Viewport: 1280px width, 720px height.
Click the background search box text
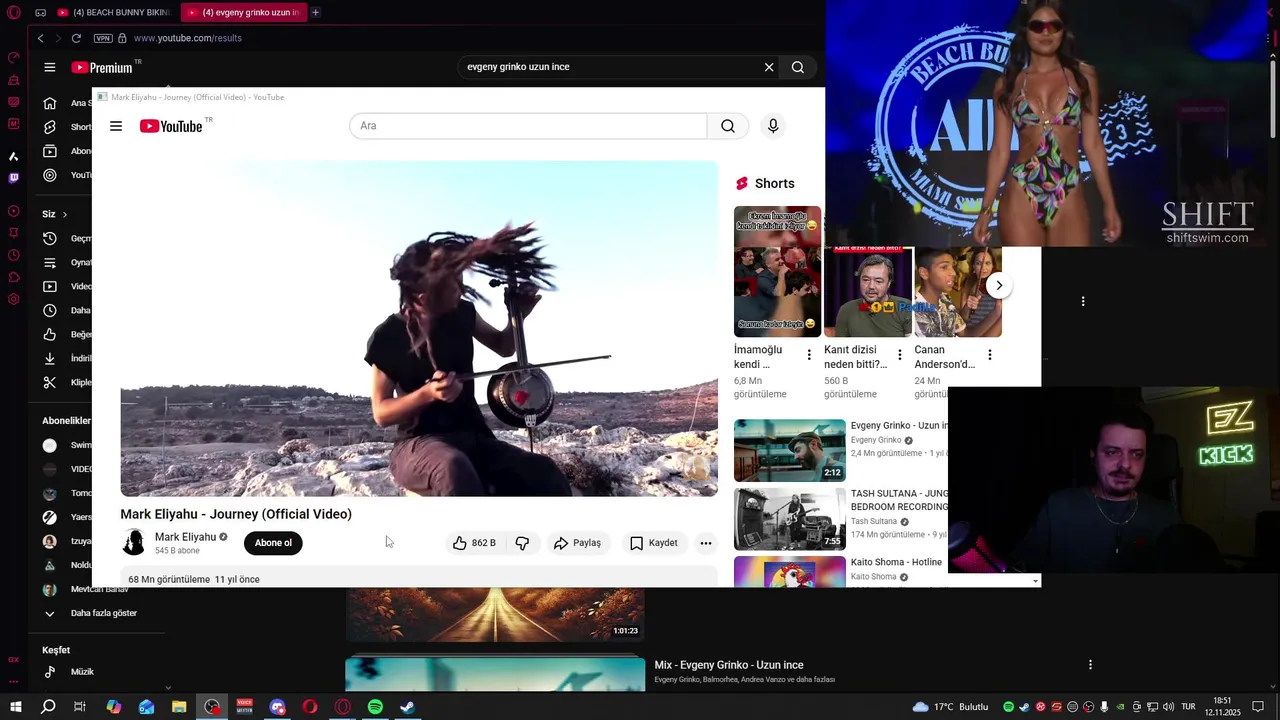(518, 67)
